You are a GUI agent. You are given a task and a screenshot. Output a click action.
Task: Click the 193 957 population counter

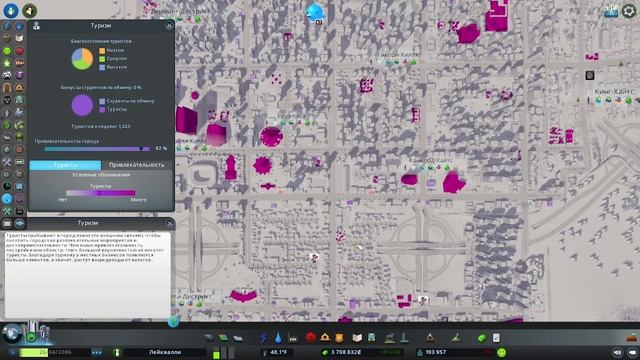(x=436, y=352)
